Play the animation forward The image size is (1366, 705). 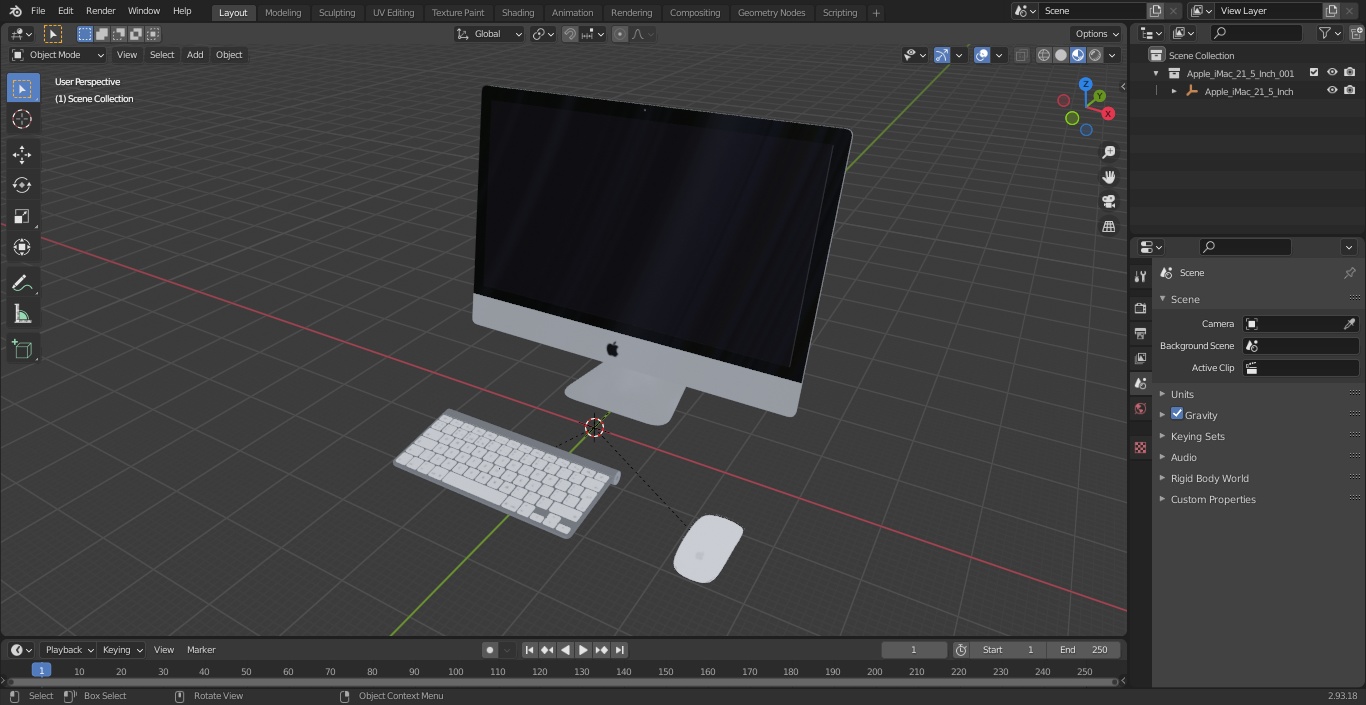[x=583, y=650]
